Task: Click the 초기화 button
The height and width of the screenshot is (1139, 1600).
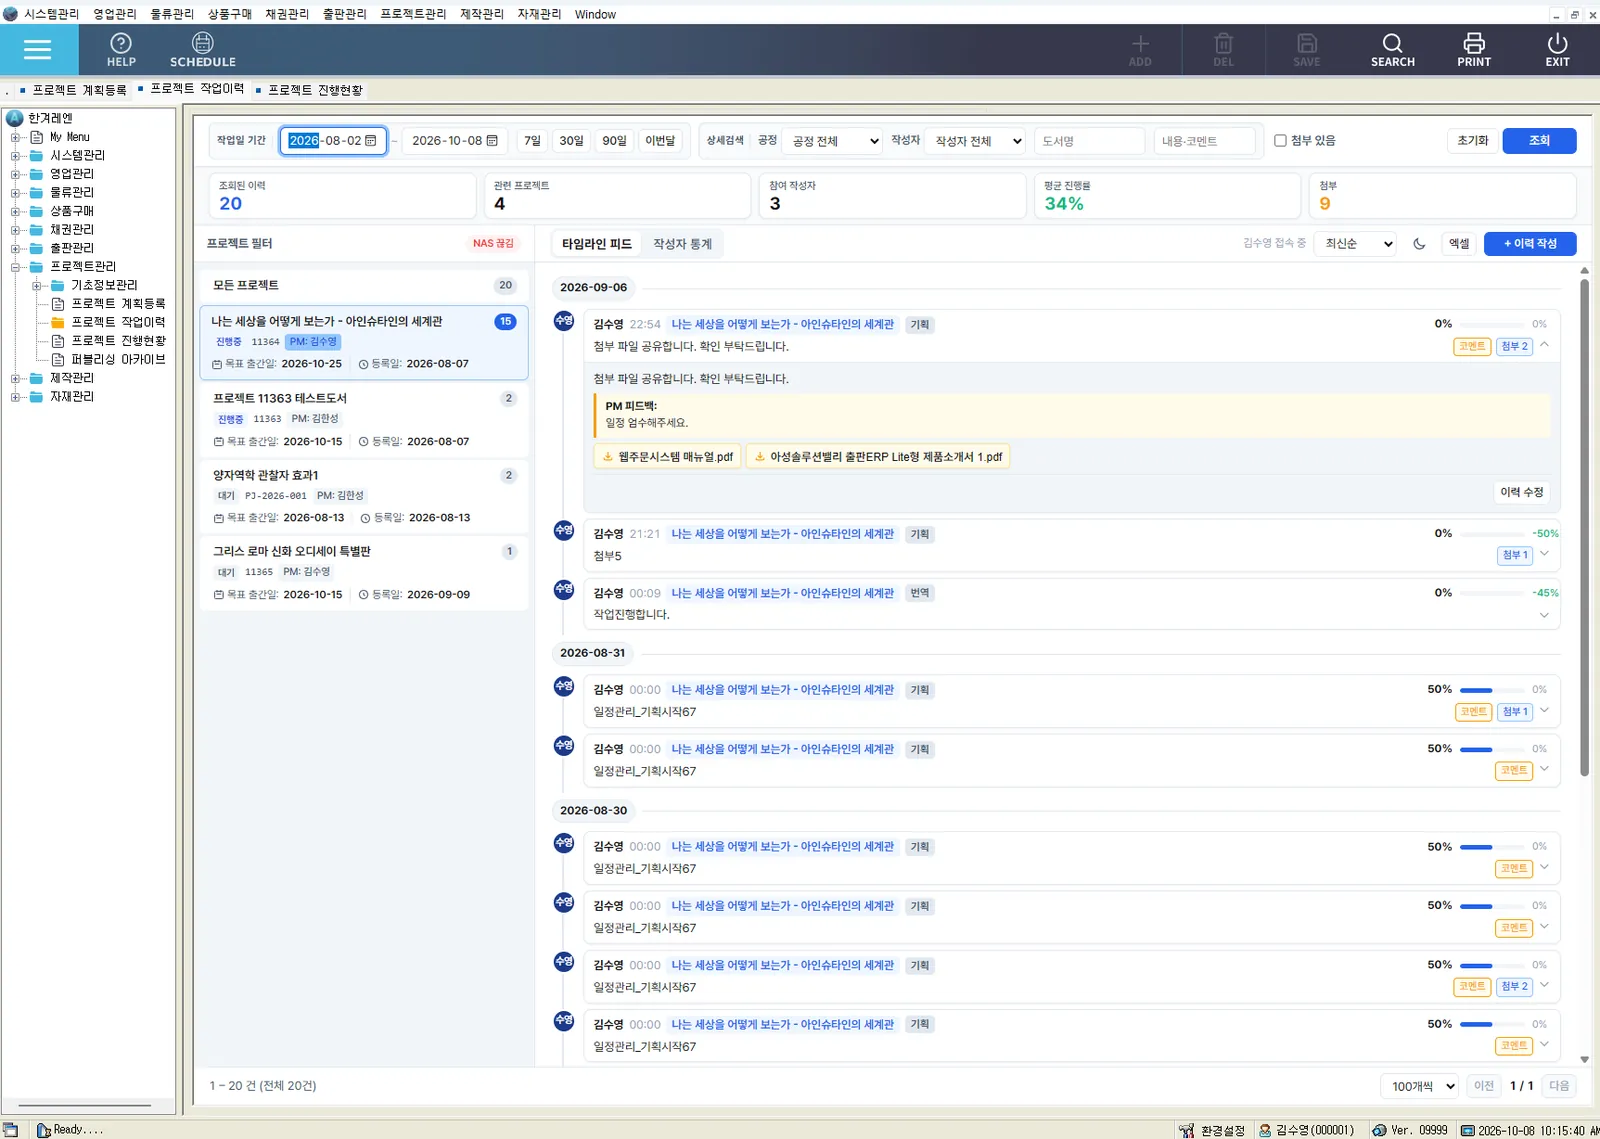Action: (1472, 141)
